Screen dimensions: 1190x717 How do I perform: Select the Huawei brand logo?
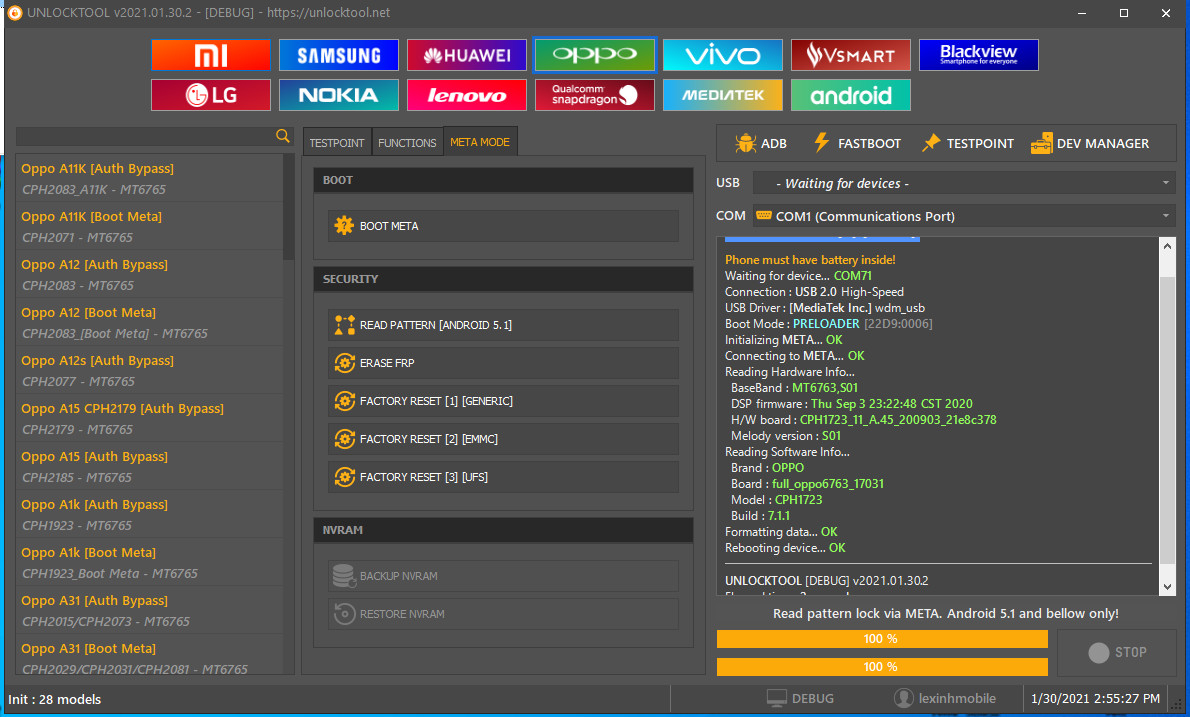tap(467, 55)
